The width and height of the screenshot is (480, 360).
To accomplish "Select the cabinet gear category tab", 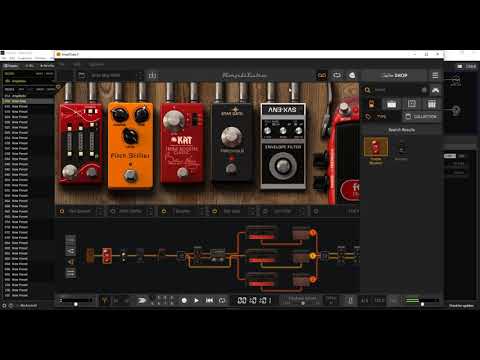I will click(x=412, y=104).
